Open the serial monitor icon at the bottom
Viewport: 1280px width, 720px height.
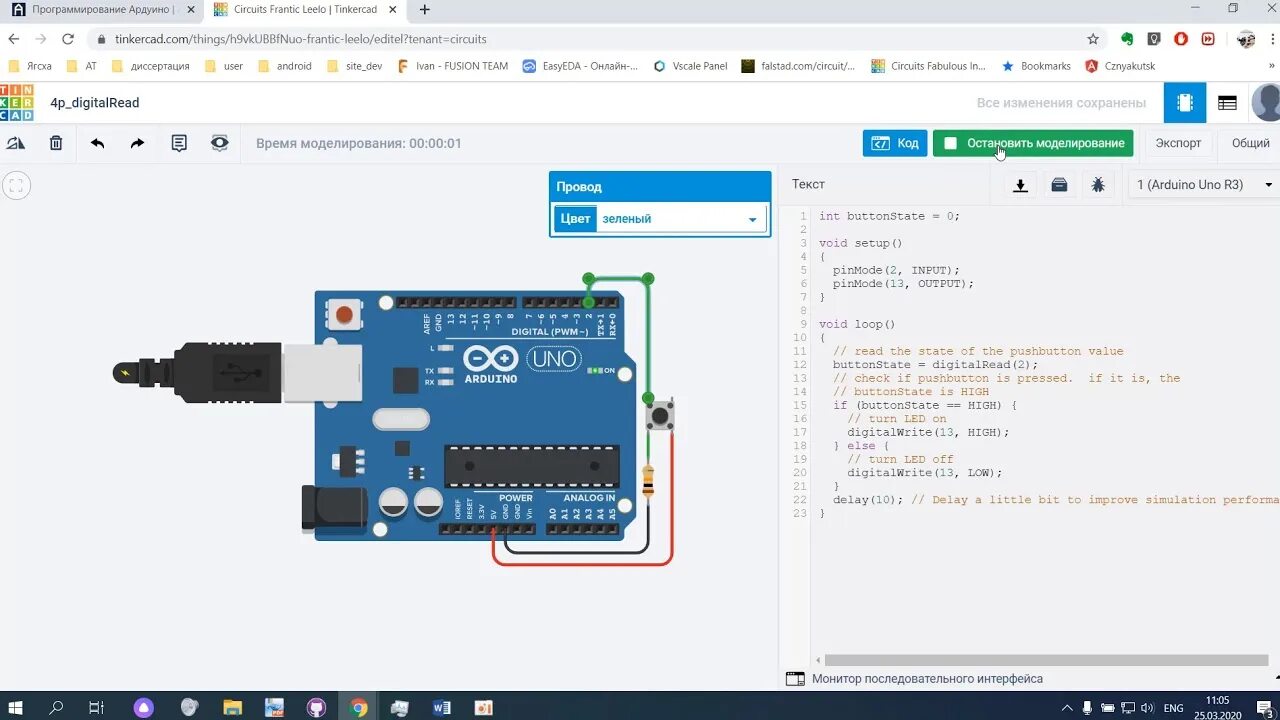[x=795, y=679]
